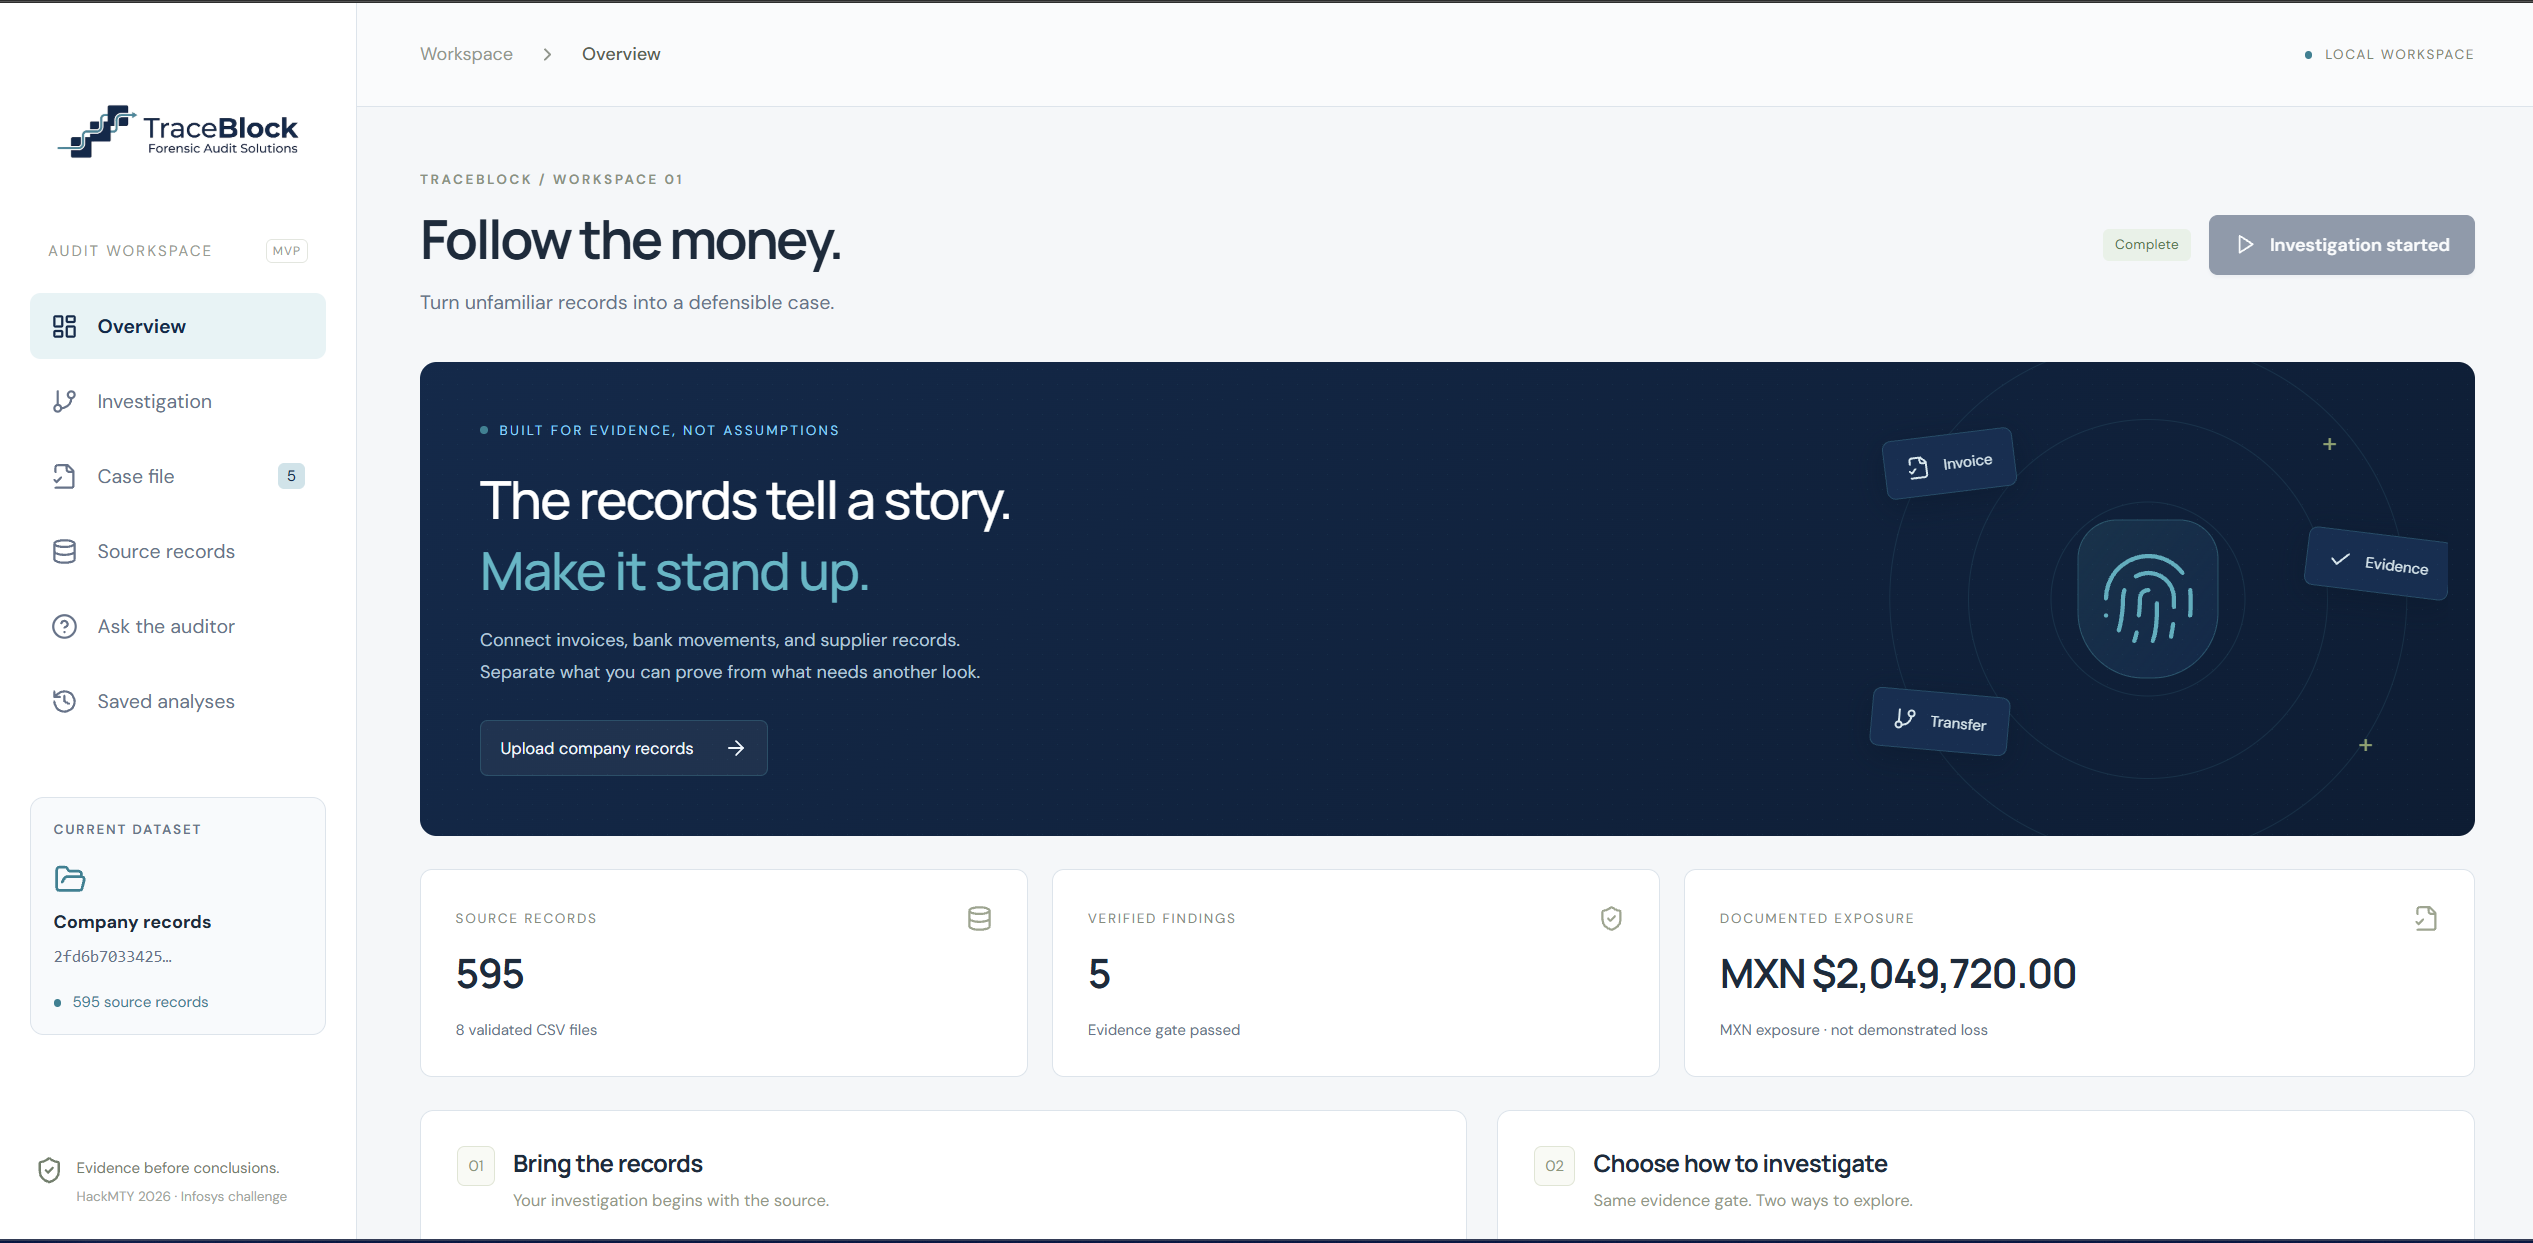Click the Investigation branch icon
The height and width of the screenshot is (1243, 2533).
(64, 401)
